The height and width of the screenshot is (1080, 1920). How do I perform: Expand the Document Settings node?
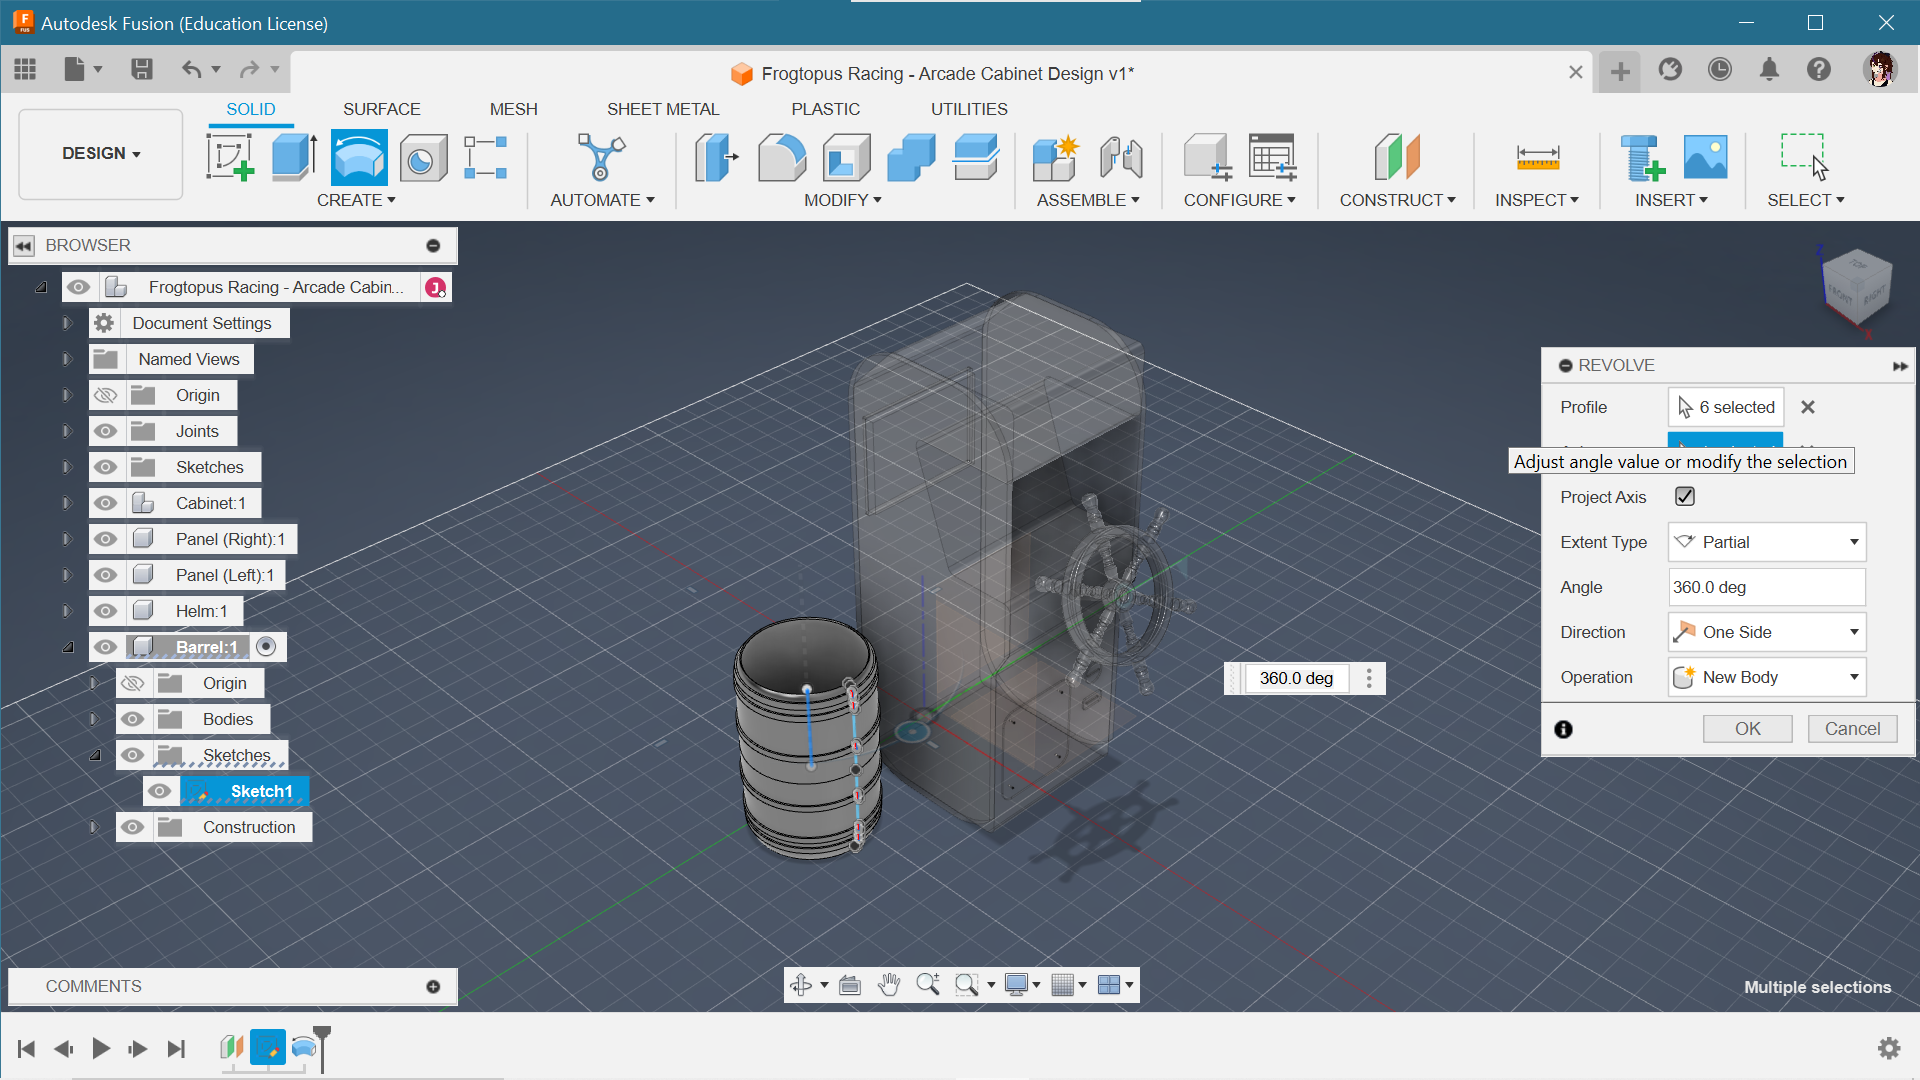67,323
